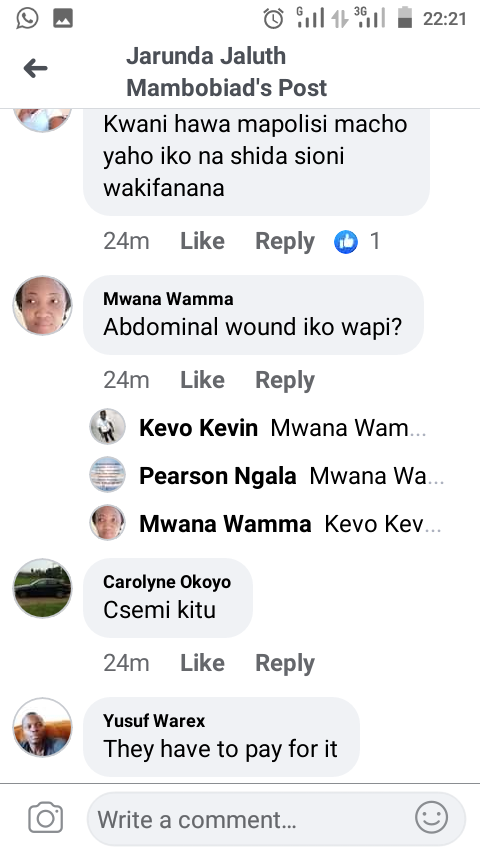Reply to Carolyne Okoyo's comment
The width and height of the screenshot is (480, 854).
[285, 663]
